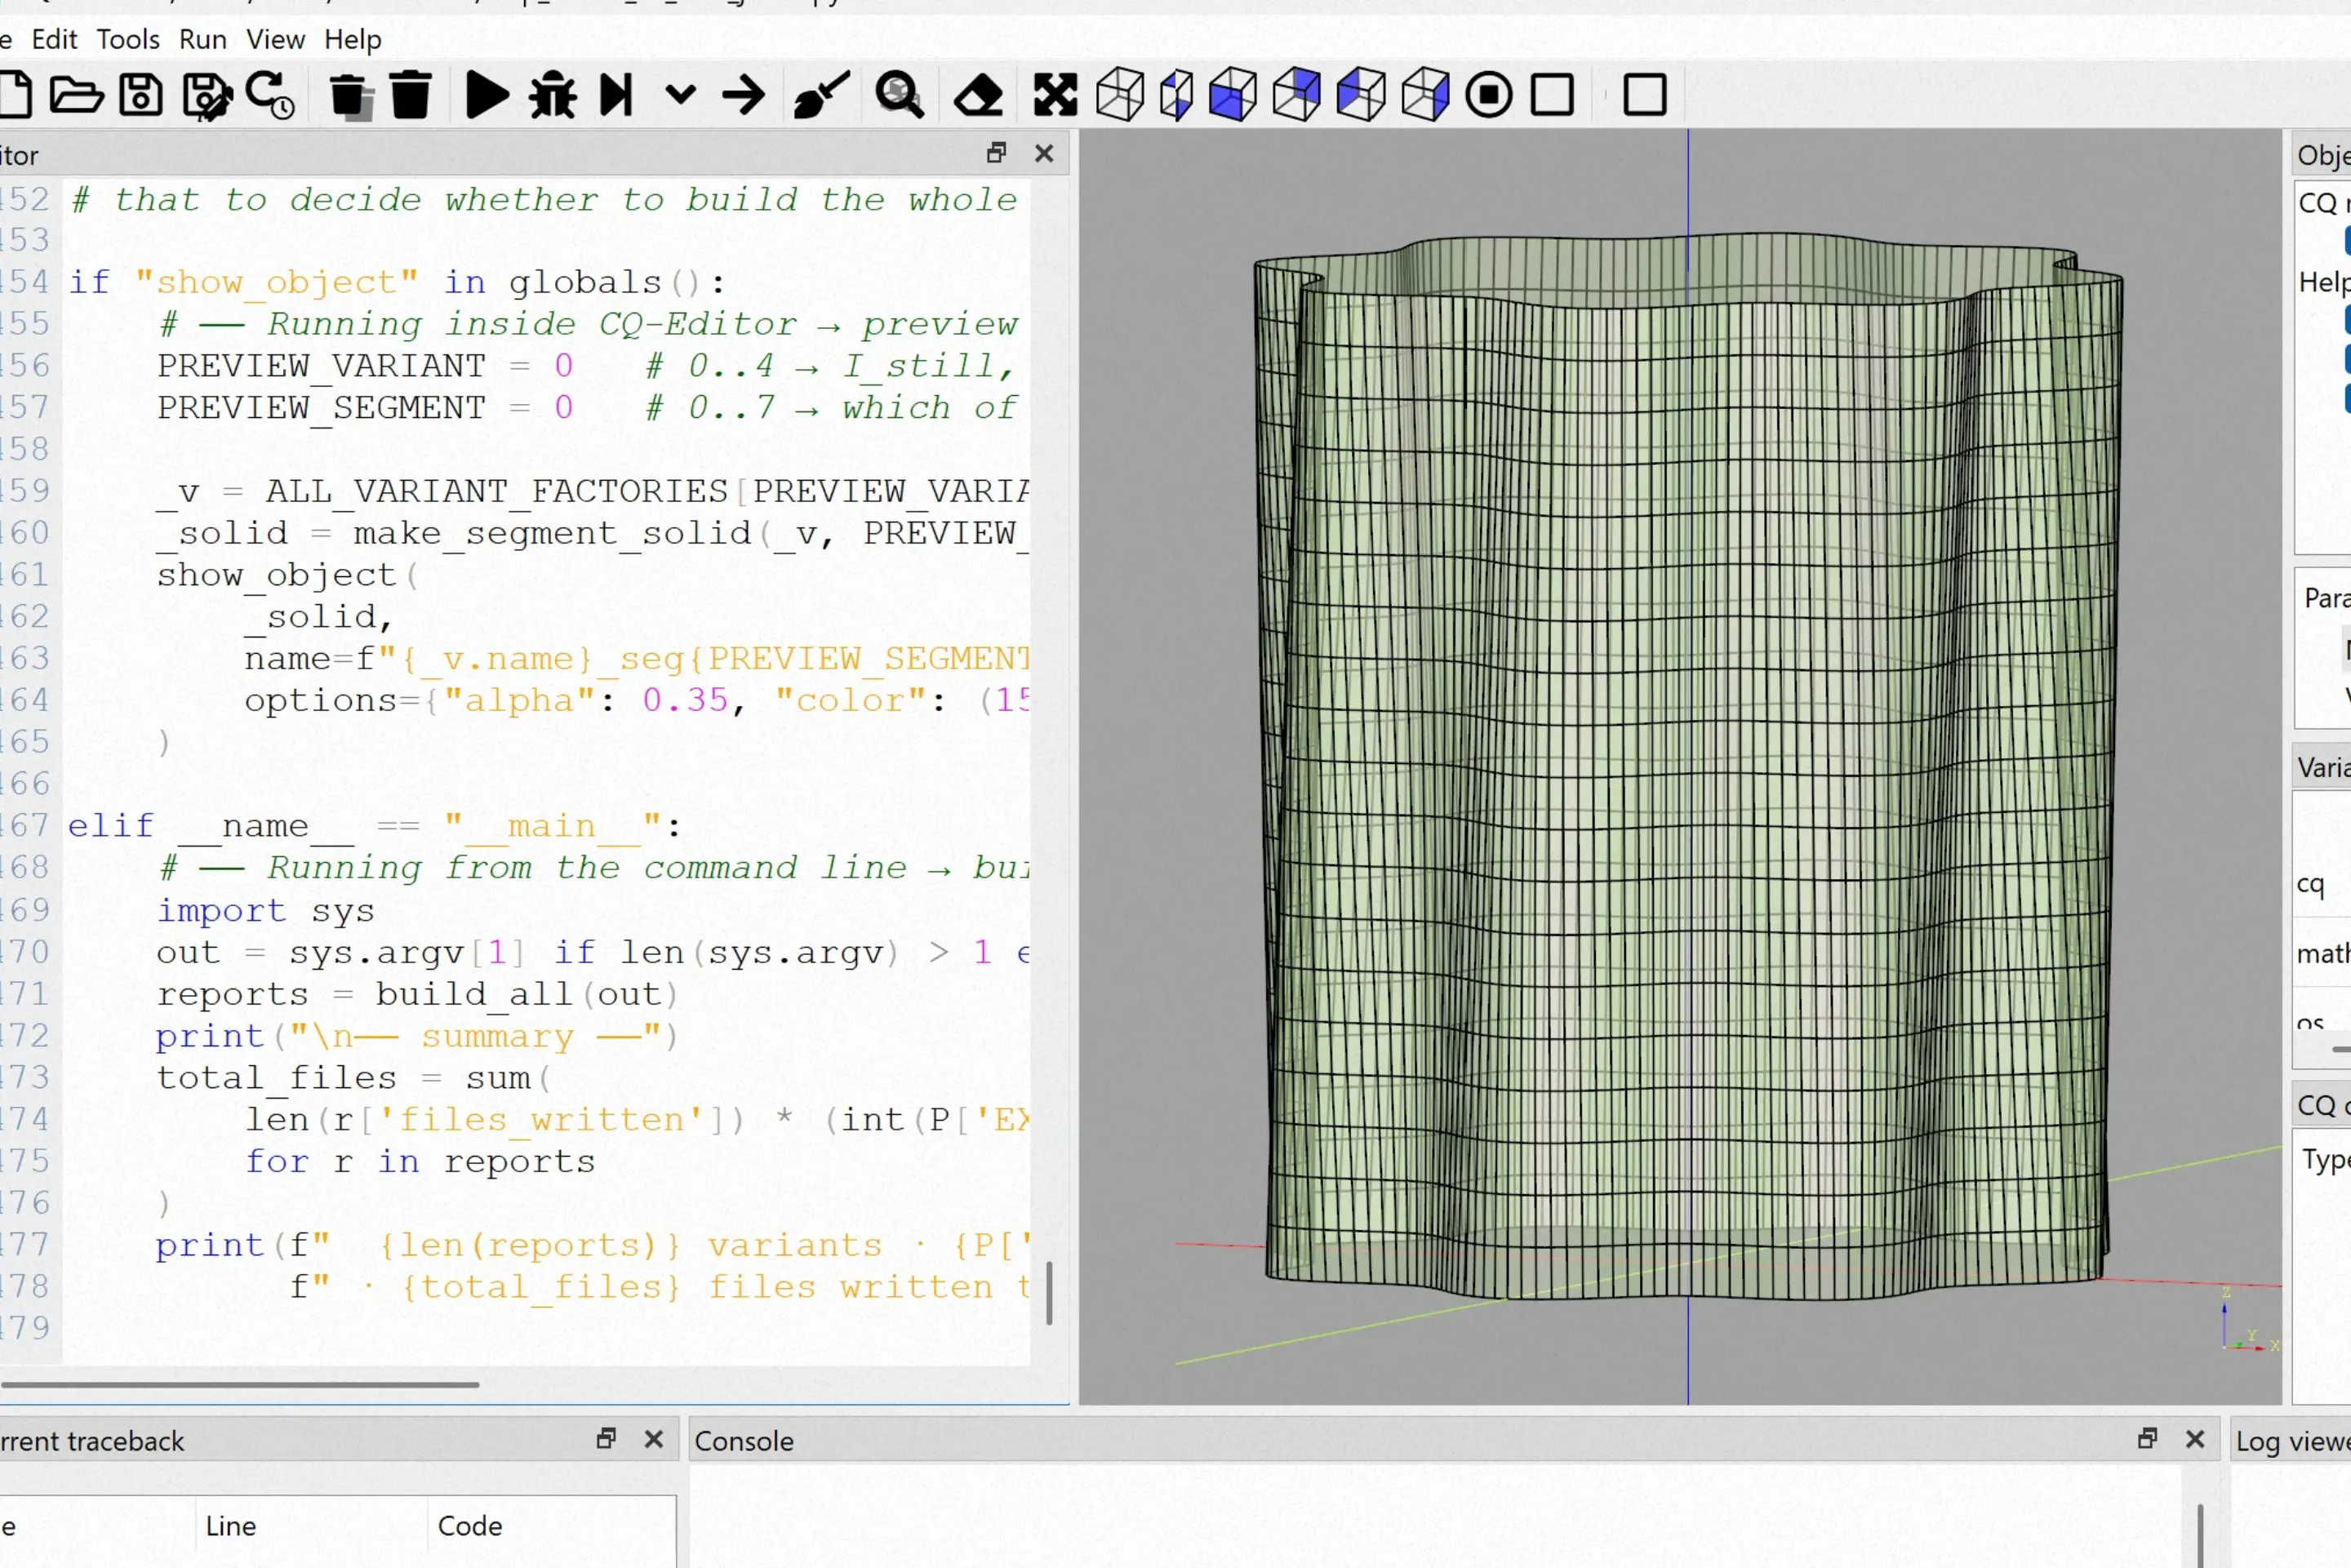2351x1568 pixels.
Task: Open the Run menu
Action: tap(203, 39)
